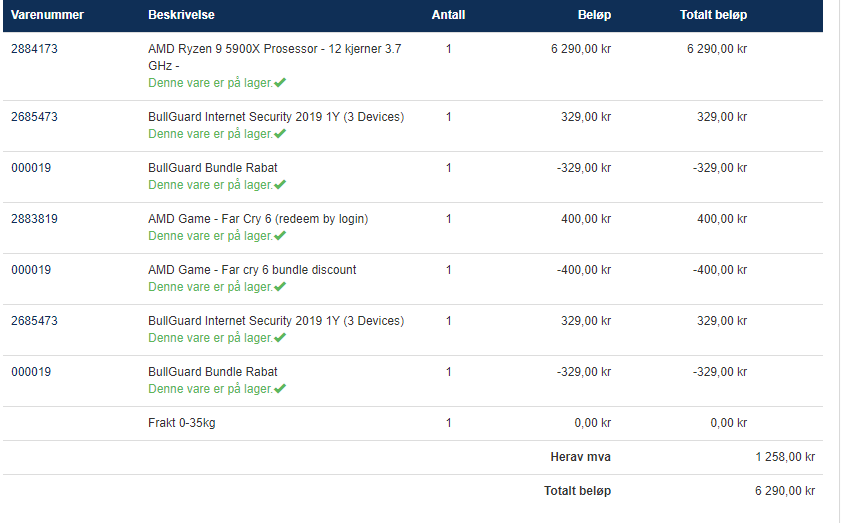Click the Herav mva amount 1 258,00 kr

pyautogui.click(x=785, y=457)
